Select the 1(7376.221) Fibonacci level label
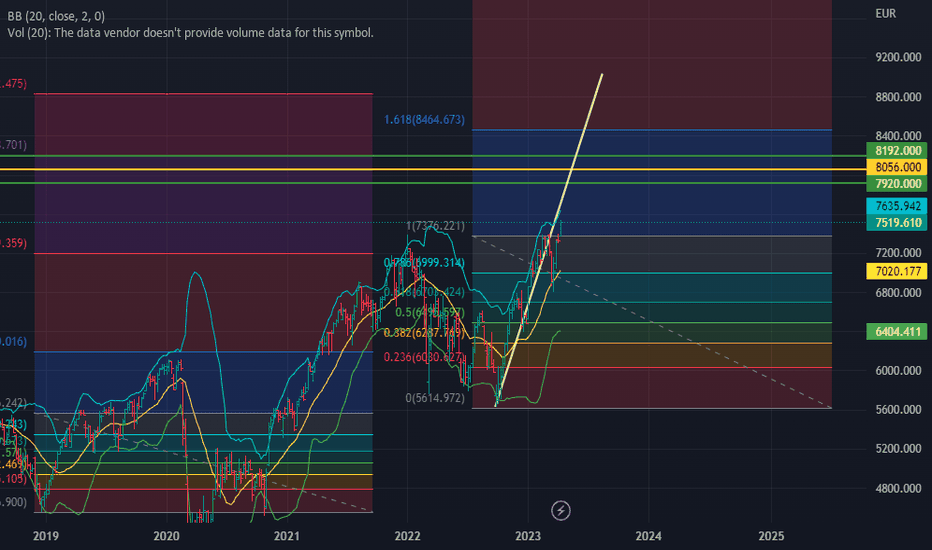This screenshot has width=932, height=550. point(435,226)
